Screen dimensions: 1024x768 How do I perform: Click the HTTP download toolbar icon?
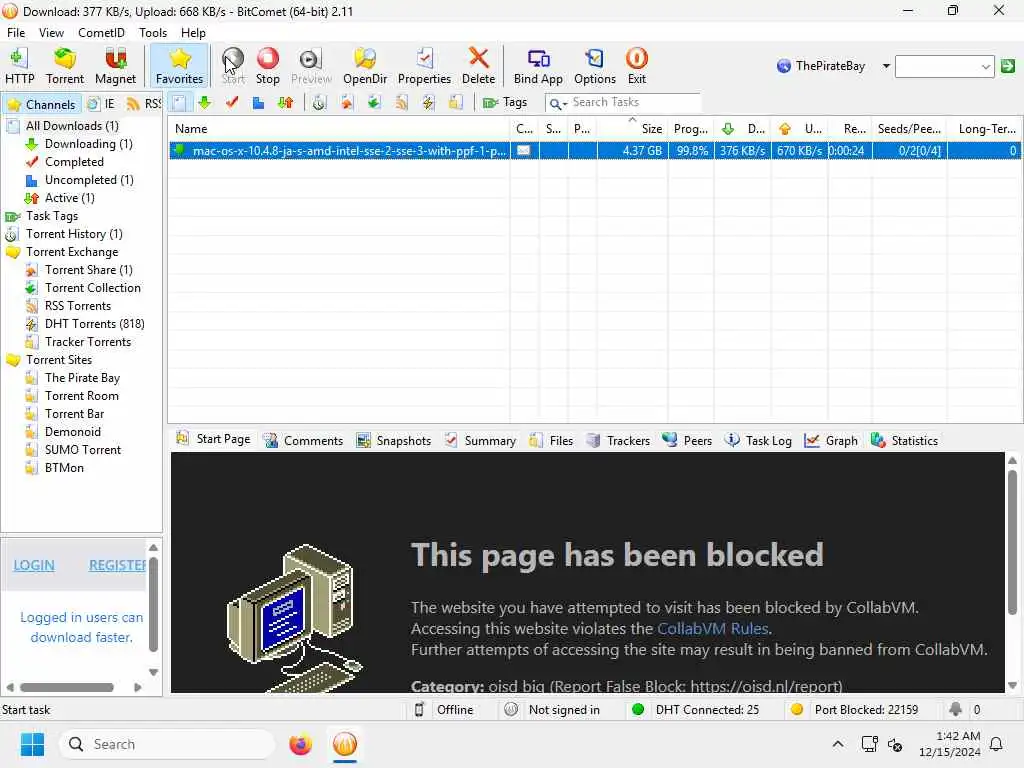(20, 66)
